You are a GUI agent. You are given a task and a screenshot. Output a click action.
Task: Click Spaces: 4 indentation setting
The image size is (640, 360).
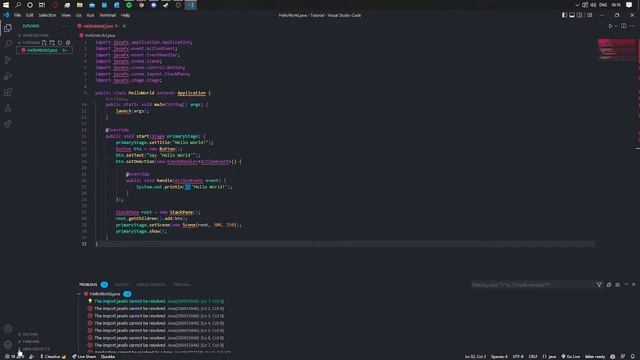pyautogui.click(x=499, y=357)
